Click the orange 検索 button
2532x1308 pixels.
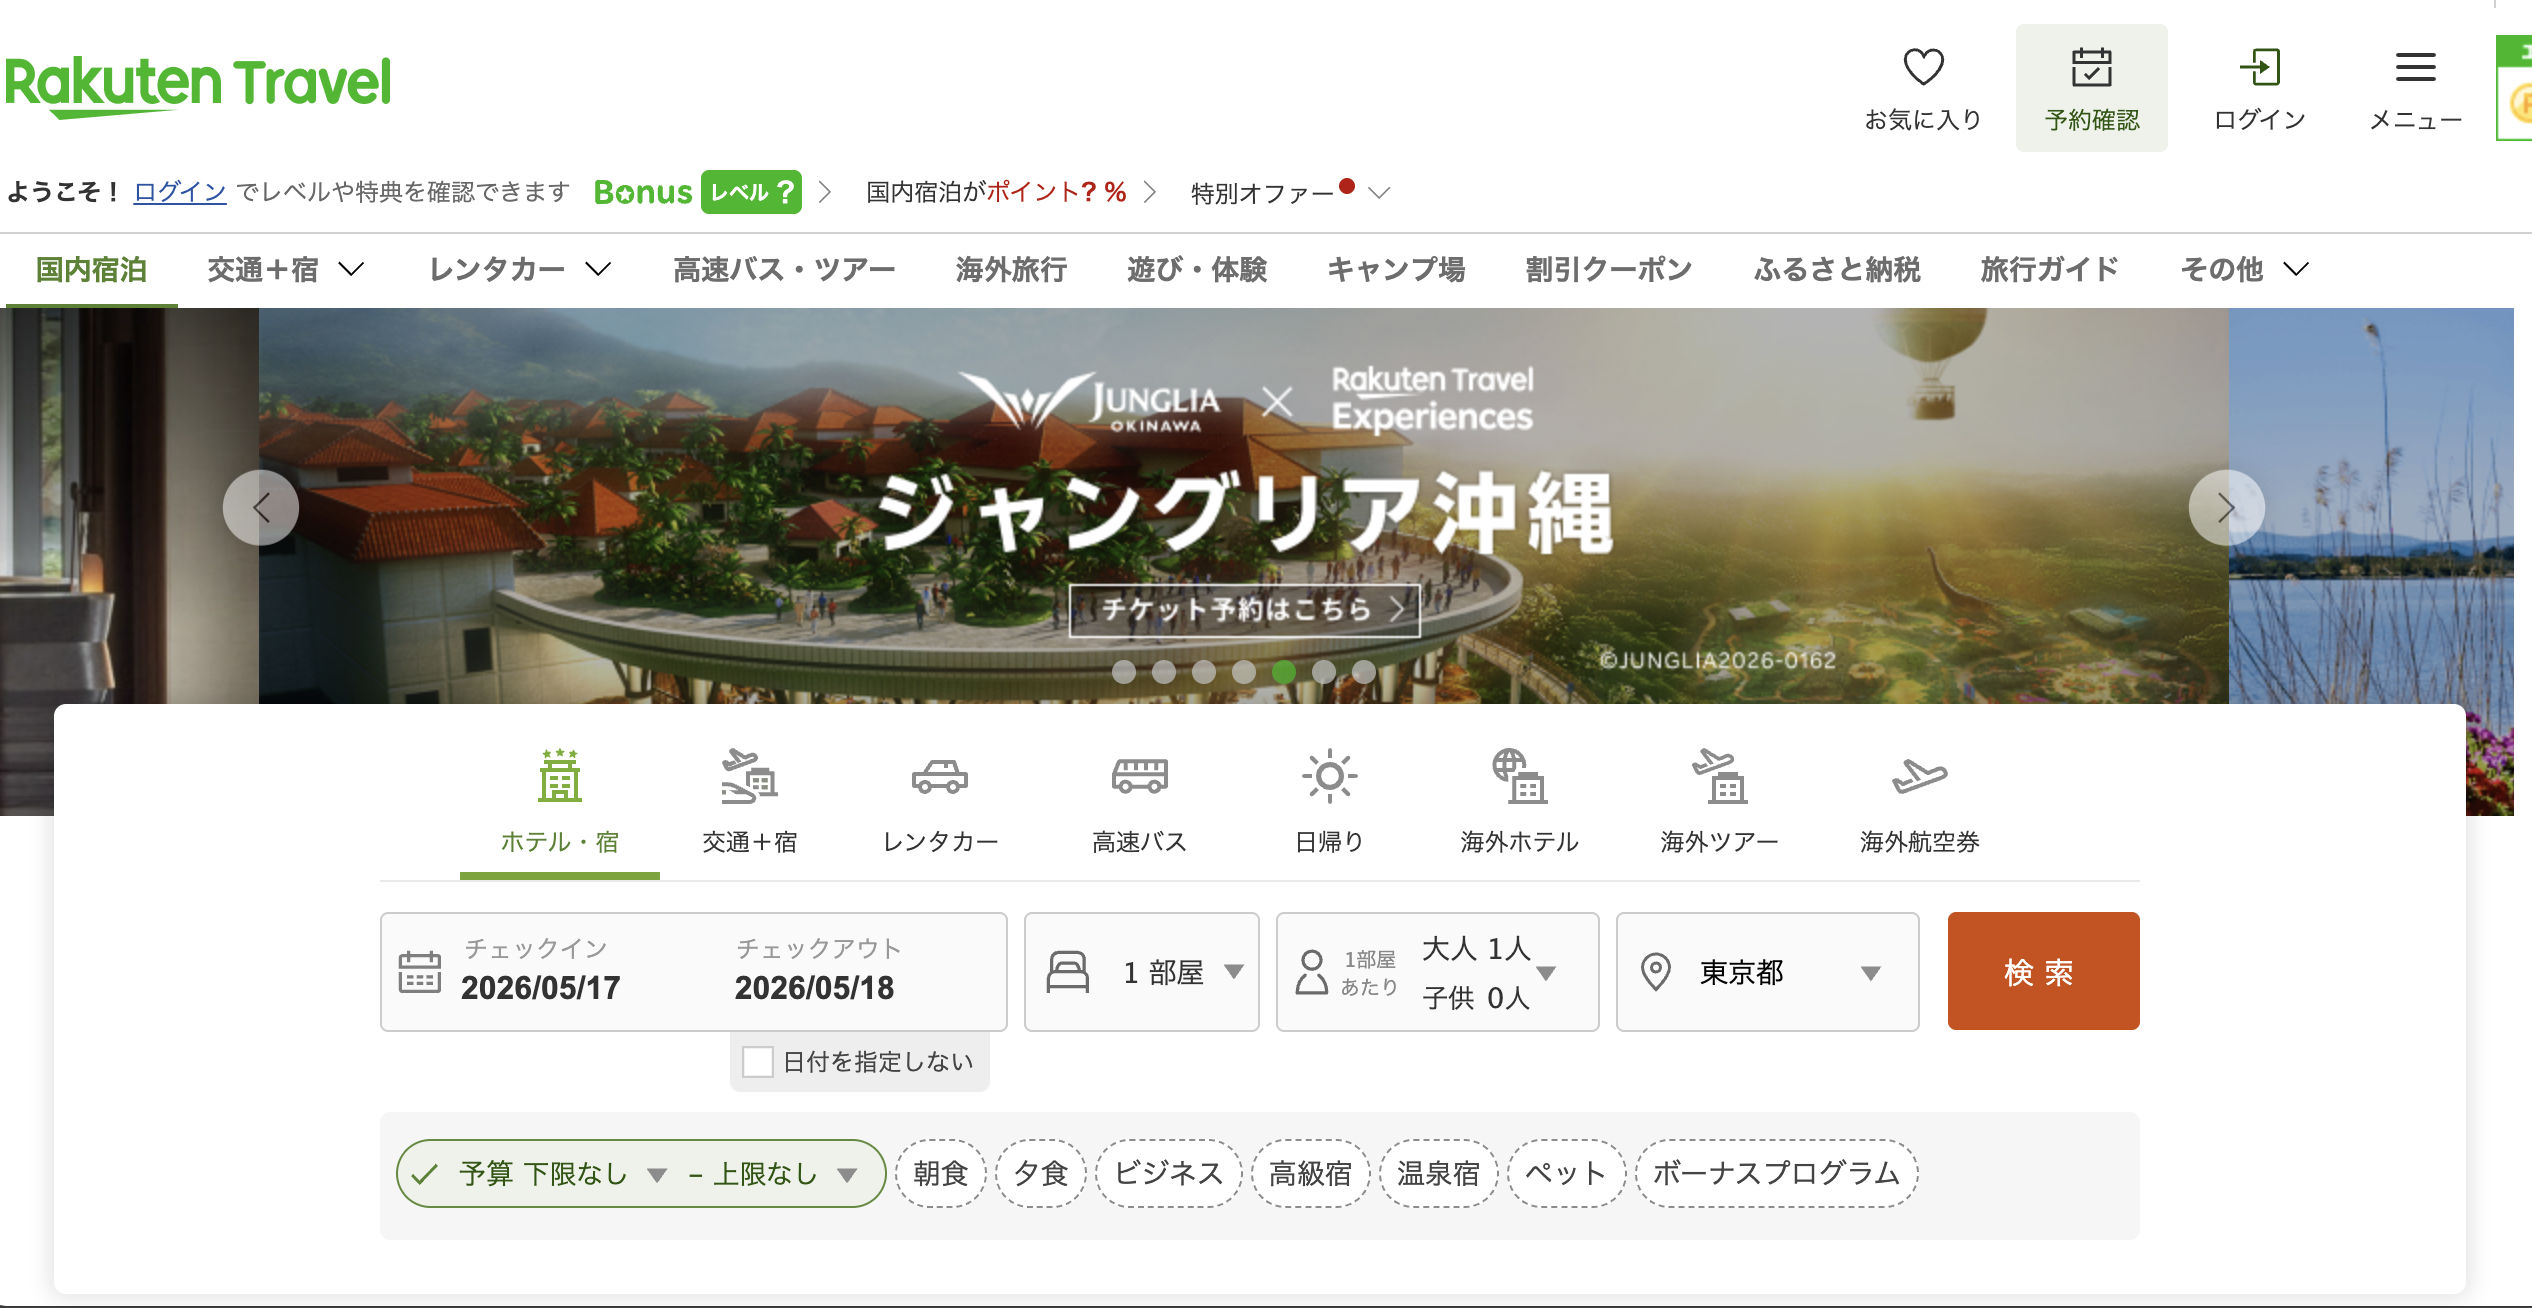tap(2043, 971)
